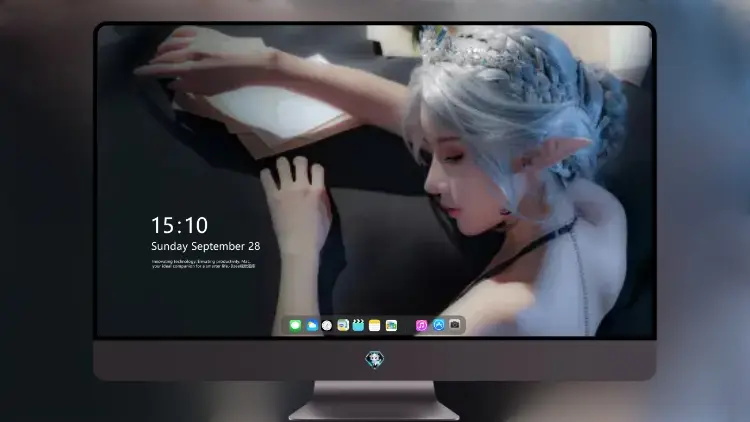Open the blue App Store icon
The width and height of the screenshot is (750, 422).
pyautogui.click(x=439, y=325)
